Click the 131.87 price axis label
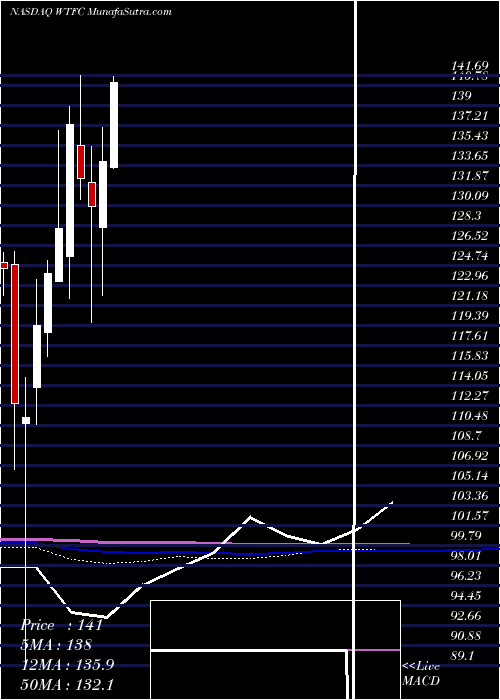Viewport: 500px width, 700px height. (470, 175)
